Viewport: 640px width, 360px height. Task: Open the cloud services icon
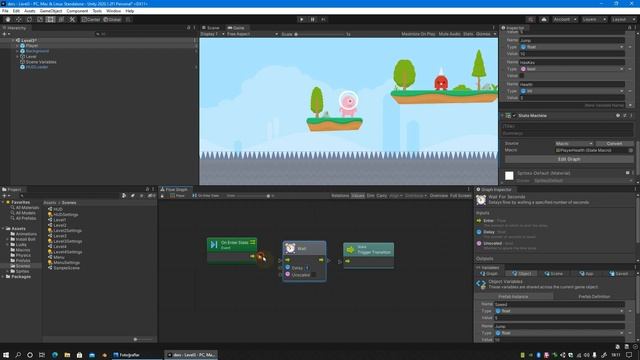click(x=544, y=19)
